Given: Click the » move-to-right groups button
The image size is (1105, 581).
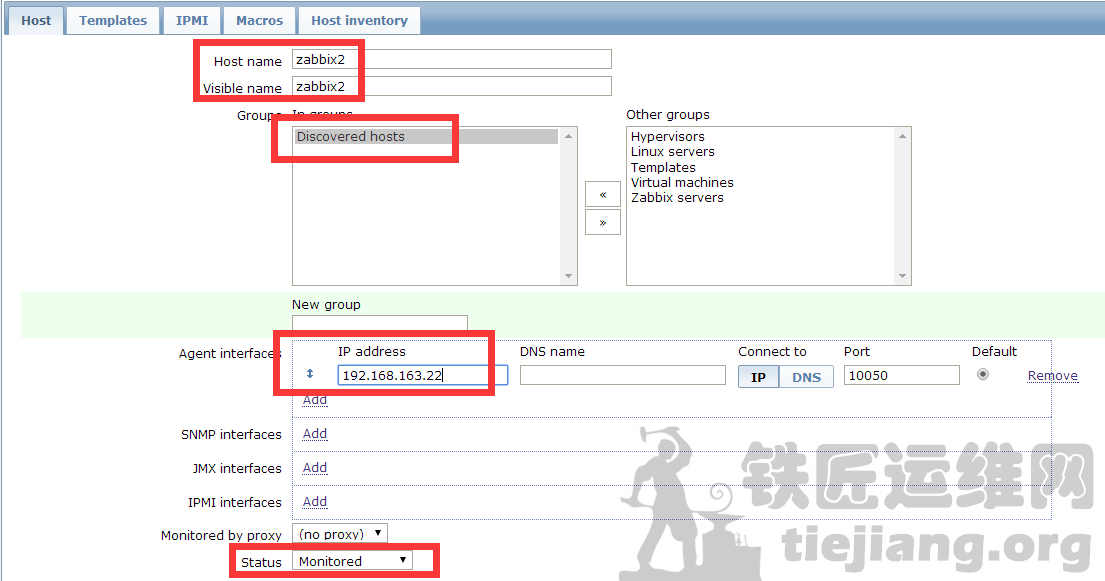Looking at the screenshot, I should (603, 222).
